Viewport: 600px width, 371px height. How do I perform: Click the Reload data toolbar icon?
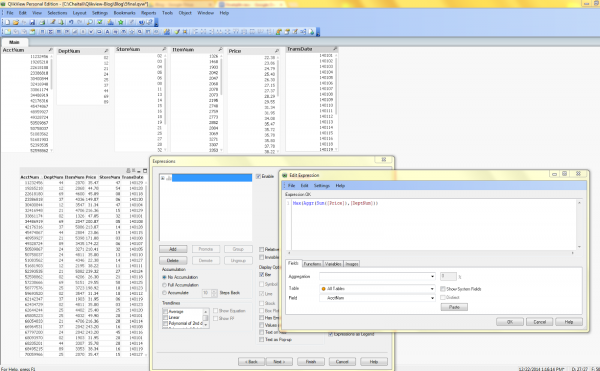61,22
